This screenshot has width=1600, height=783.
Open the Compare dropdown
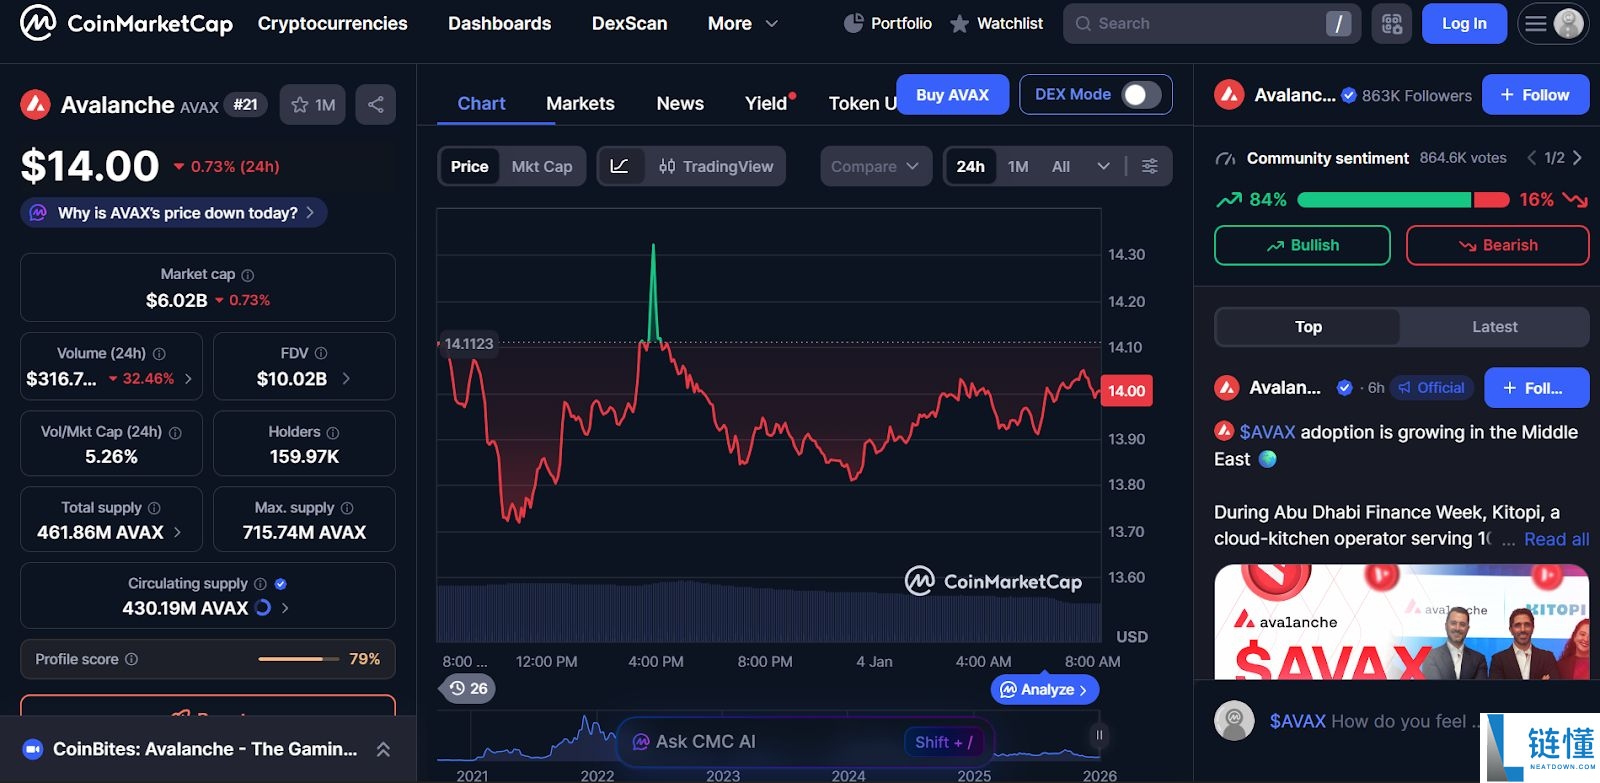(875, 167)
